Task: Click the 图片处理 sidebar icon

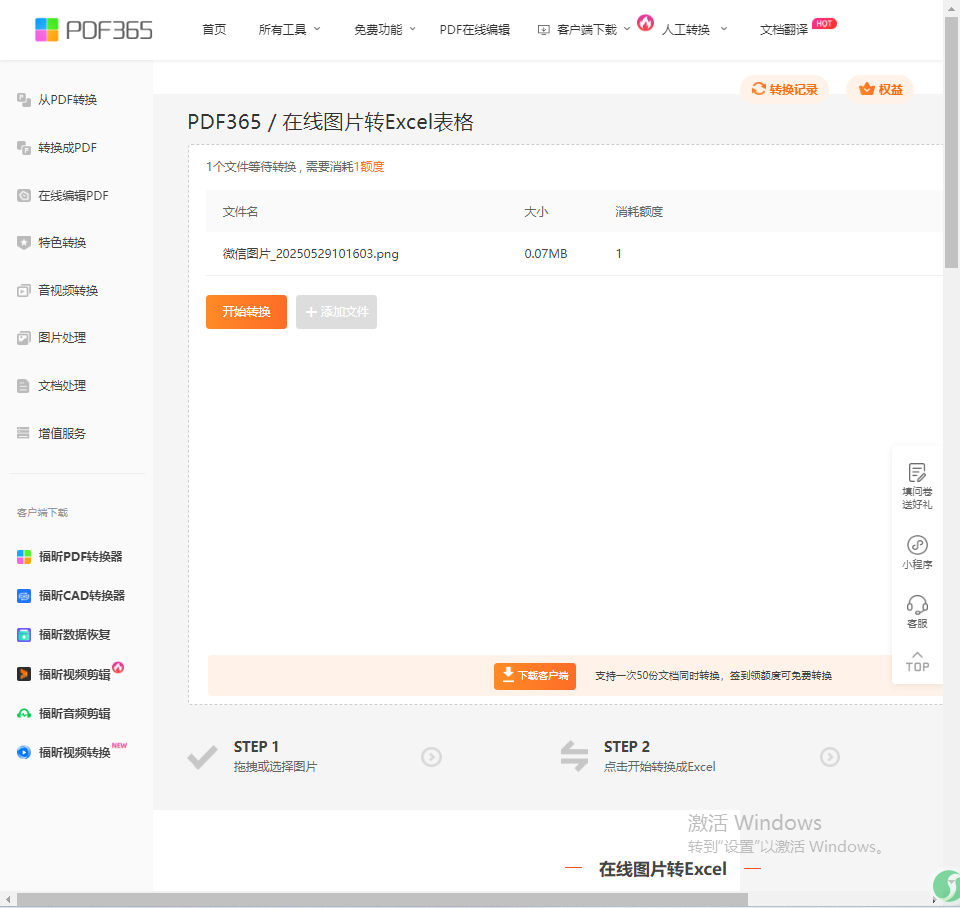Action: click(24, 338)
